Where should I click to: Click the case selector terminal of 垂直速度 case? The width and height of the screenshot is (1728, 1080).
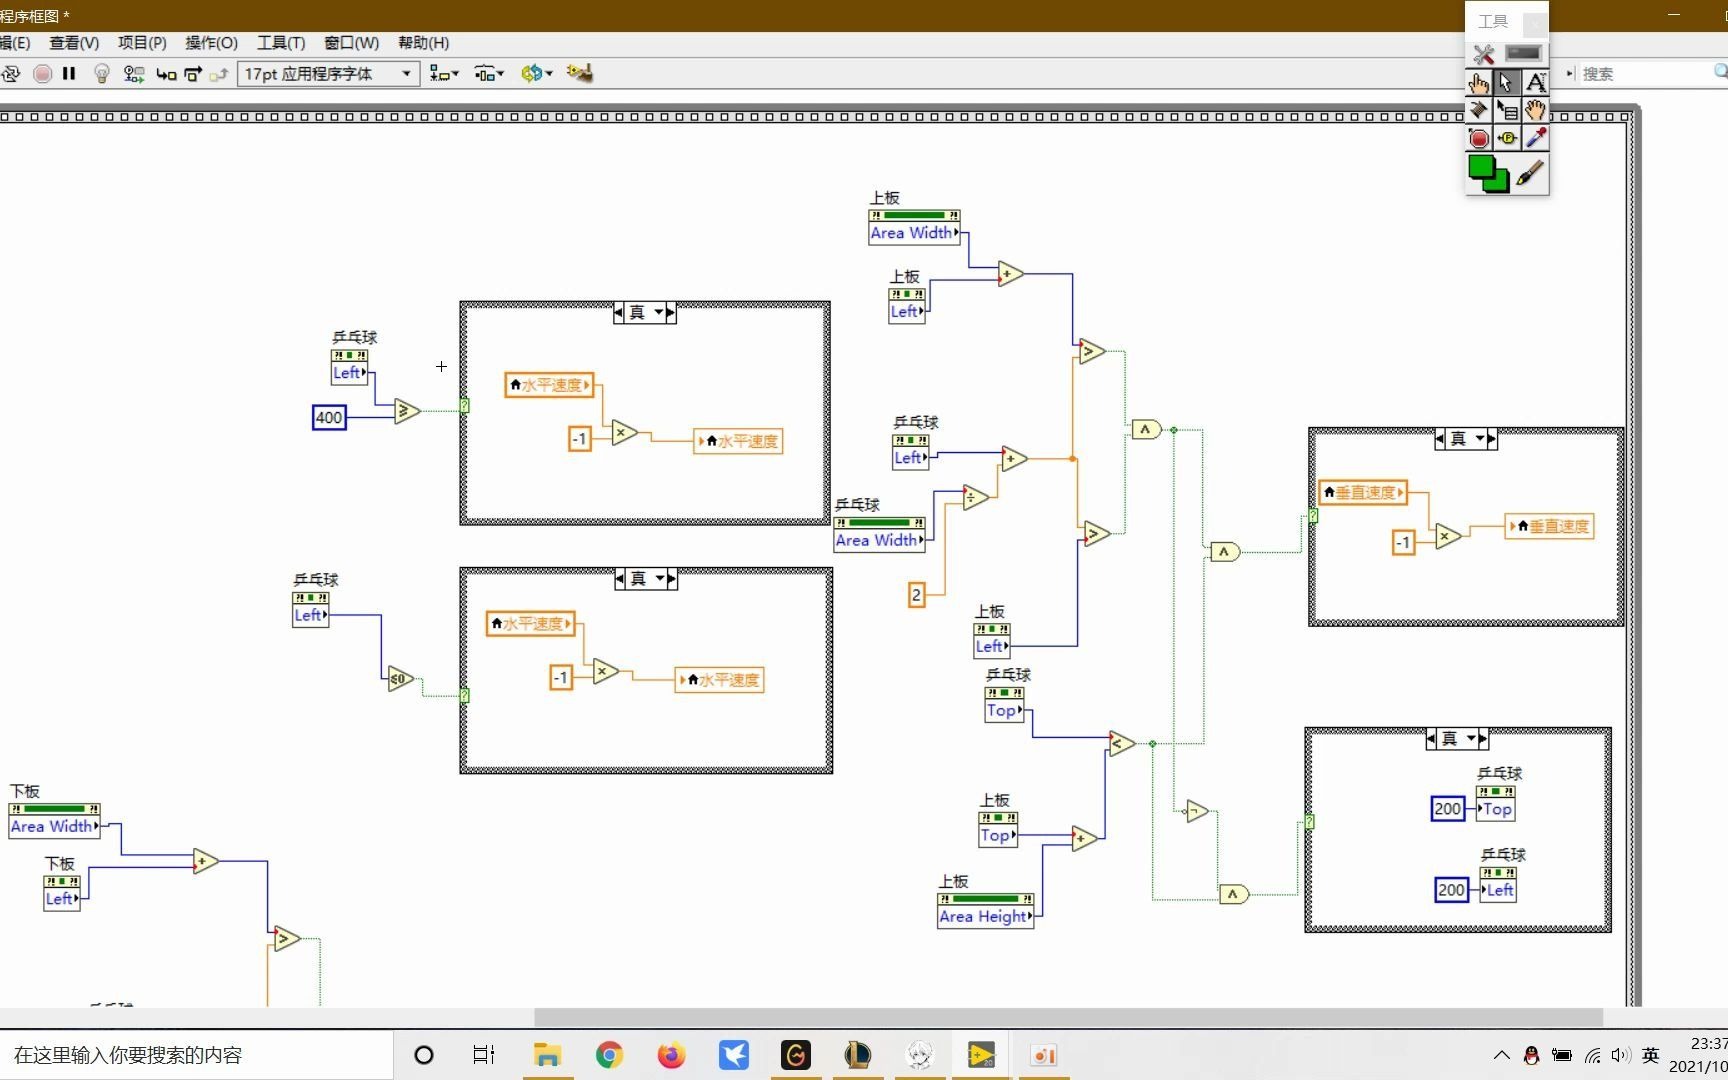[1313, 516]
